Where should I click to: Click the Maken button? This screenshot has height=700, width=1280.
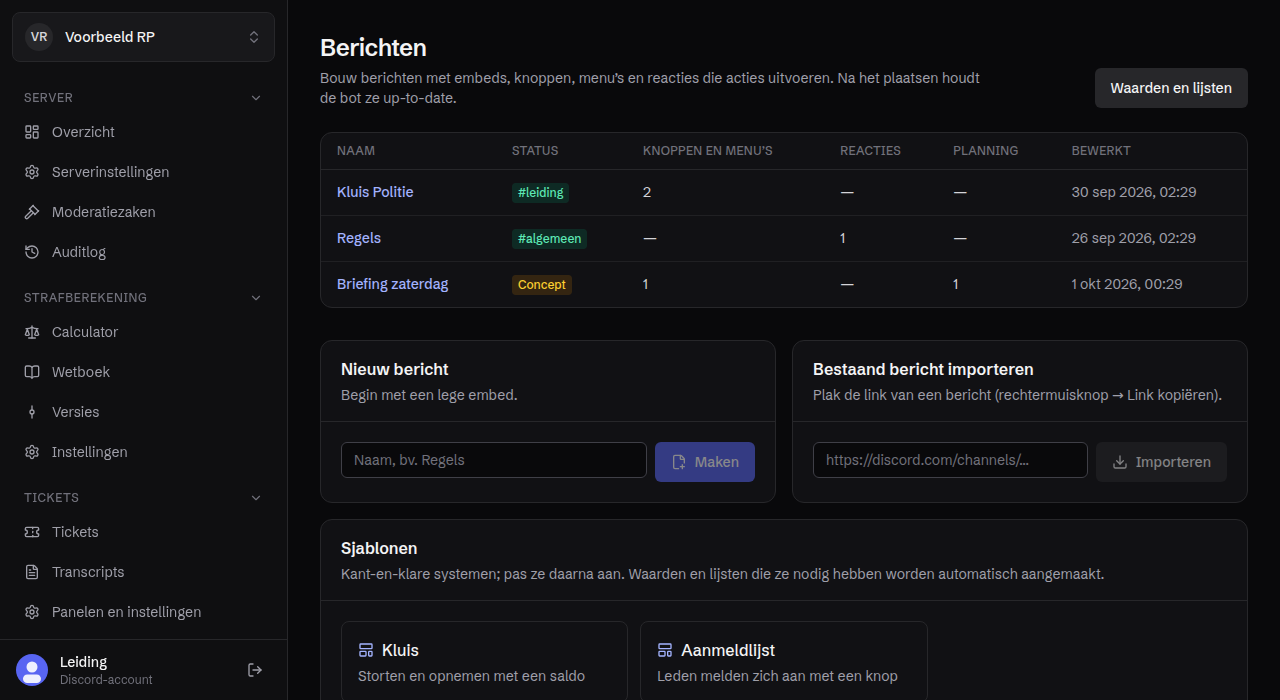705,462
